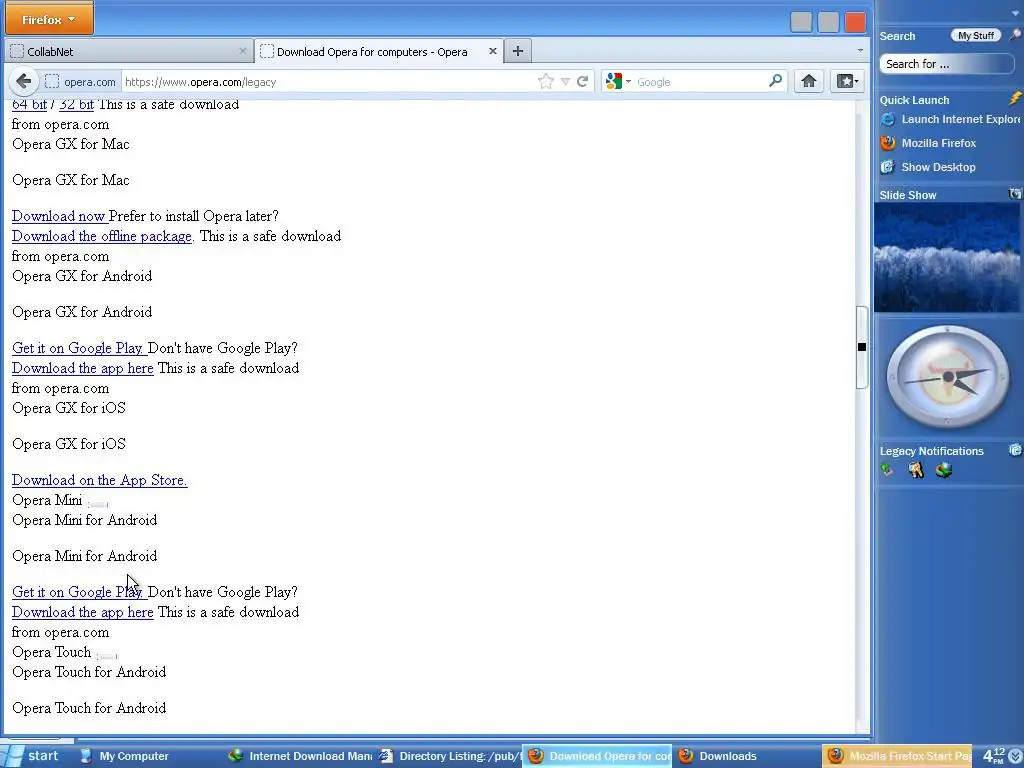Click the Legacy Notifications section title

tap(931, 451)
